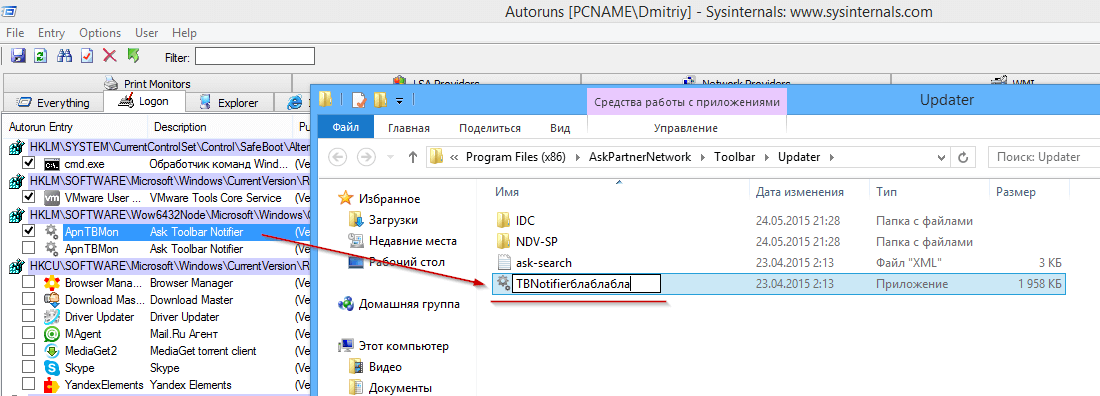Click the red X Delete icon in Autoruns toolbar
The image size is (1100, 396).
point(109,56)
